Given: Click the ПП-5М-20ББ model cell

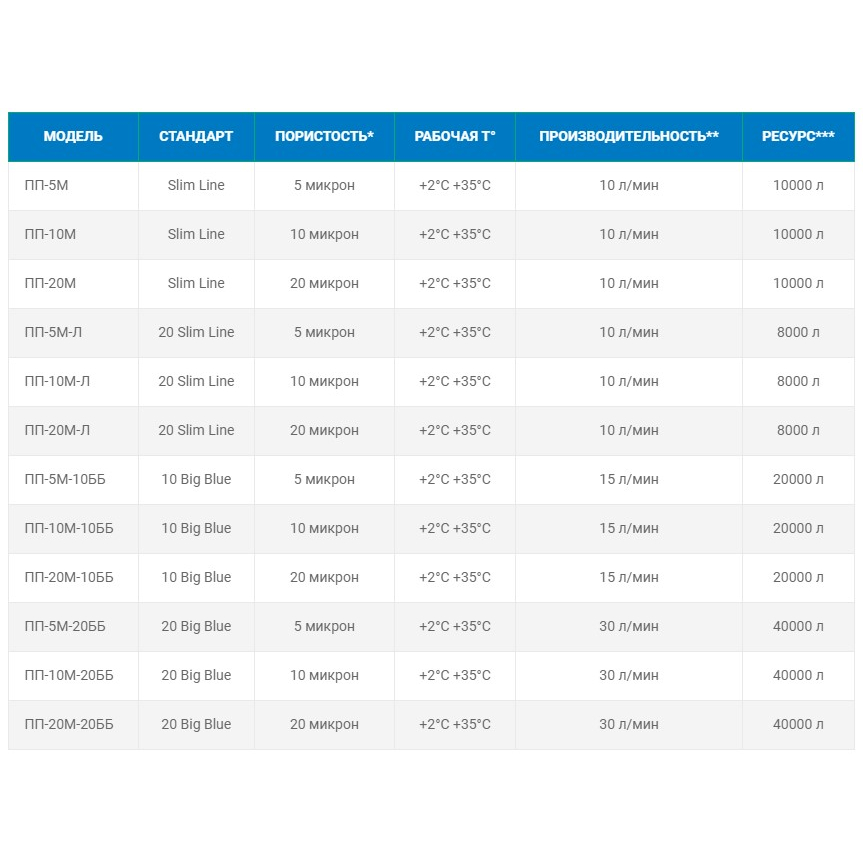Looking at the screenshot, I should (x=65, y=626).
